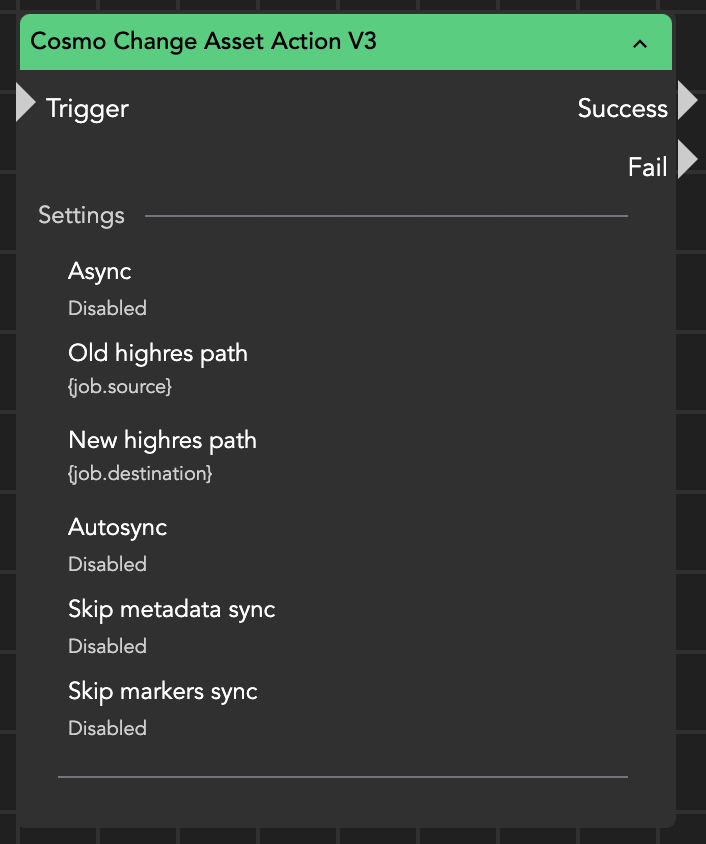Click the {job.destination} value

coord(140,473)
